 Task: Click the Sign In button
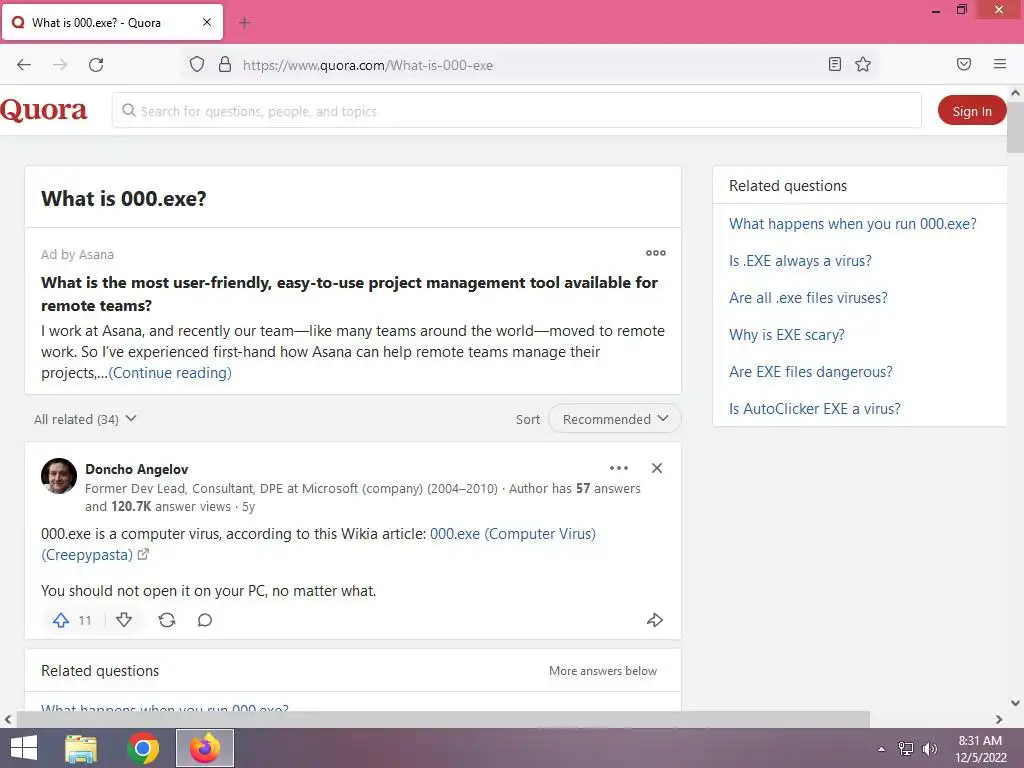pos(972,111)
